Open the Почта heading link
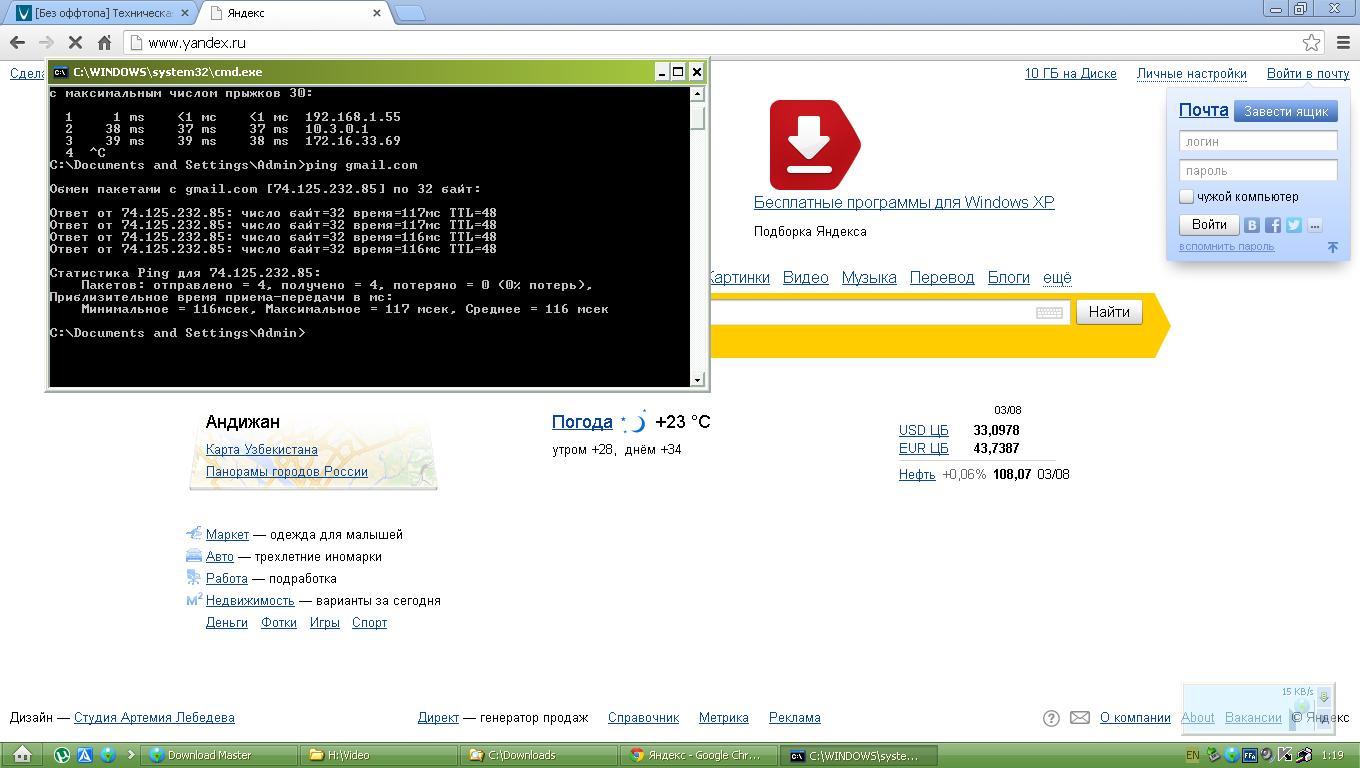 click(1203, 110)
